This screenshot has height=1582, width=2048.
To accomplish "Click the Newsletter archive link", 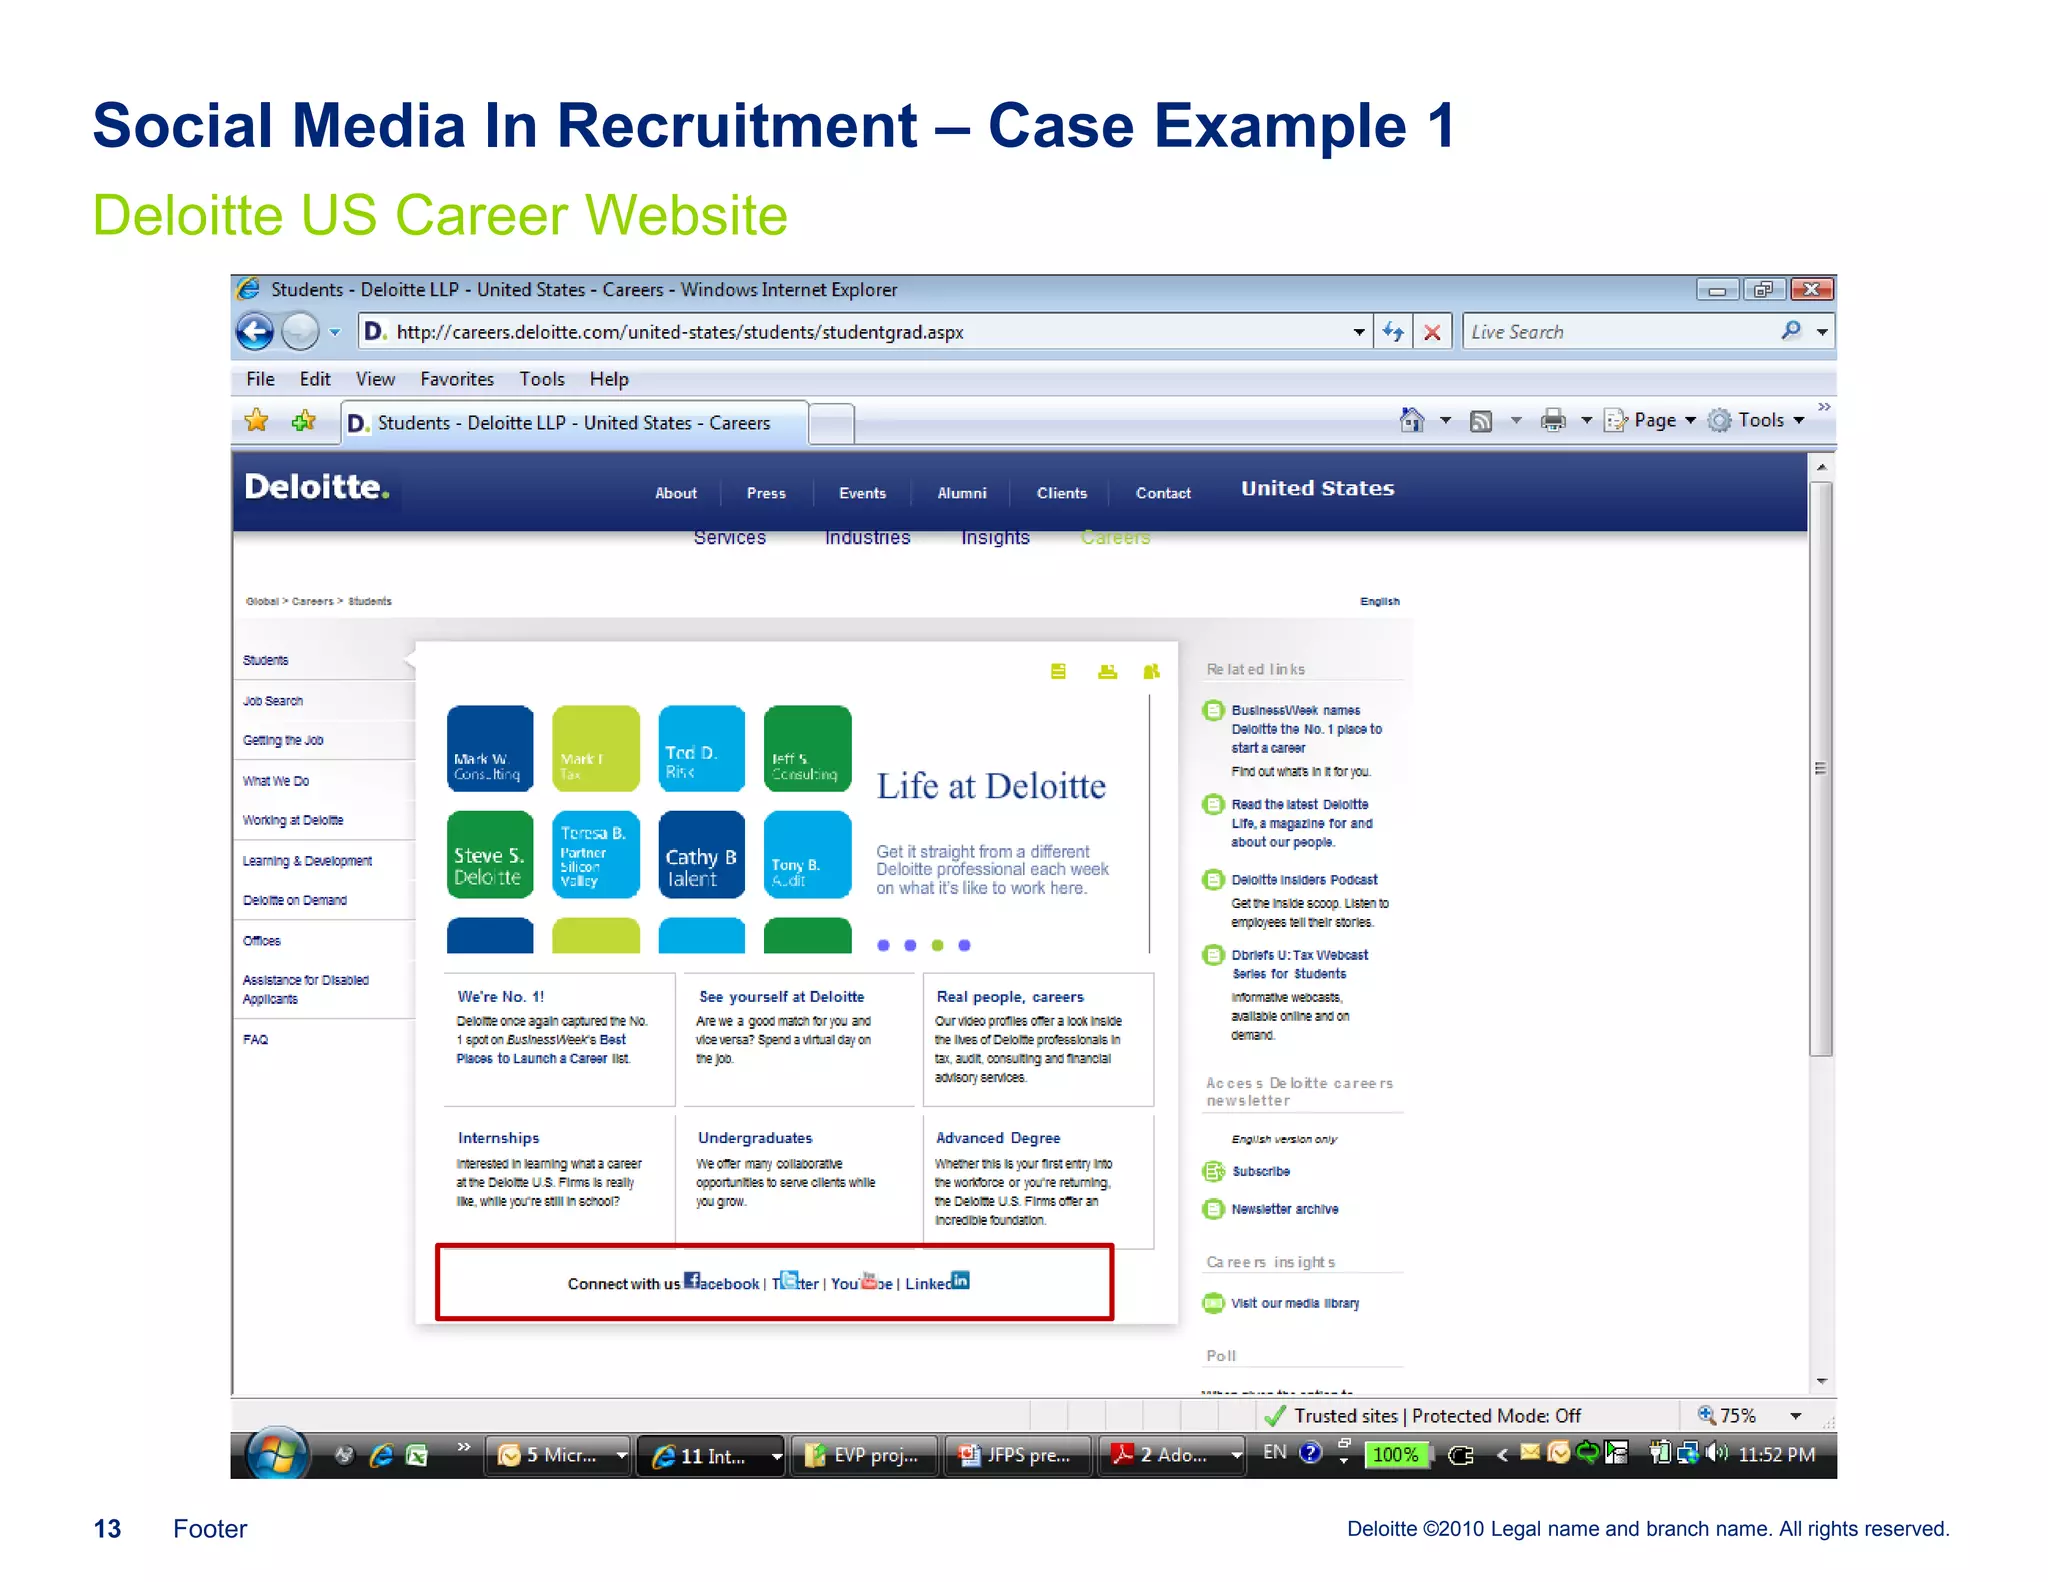I will 1285,1209.
